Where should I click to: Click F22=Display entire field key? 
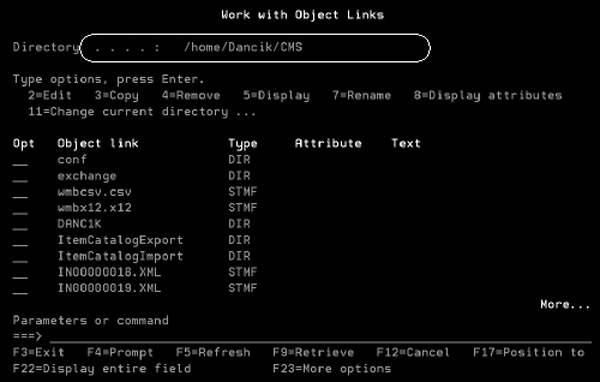coord(102,369)
